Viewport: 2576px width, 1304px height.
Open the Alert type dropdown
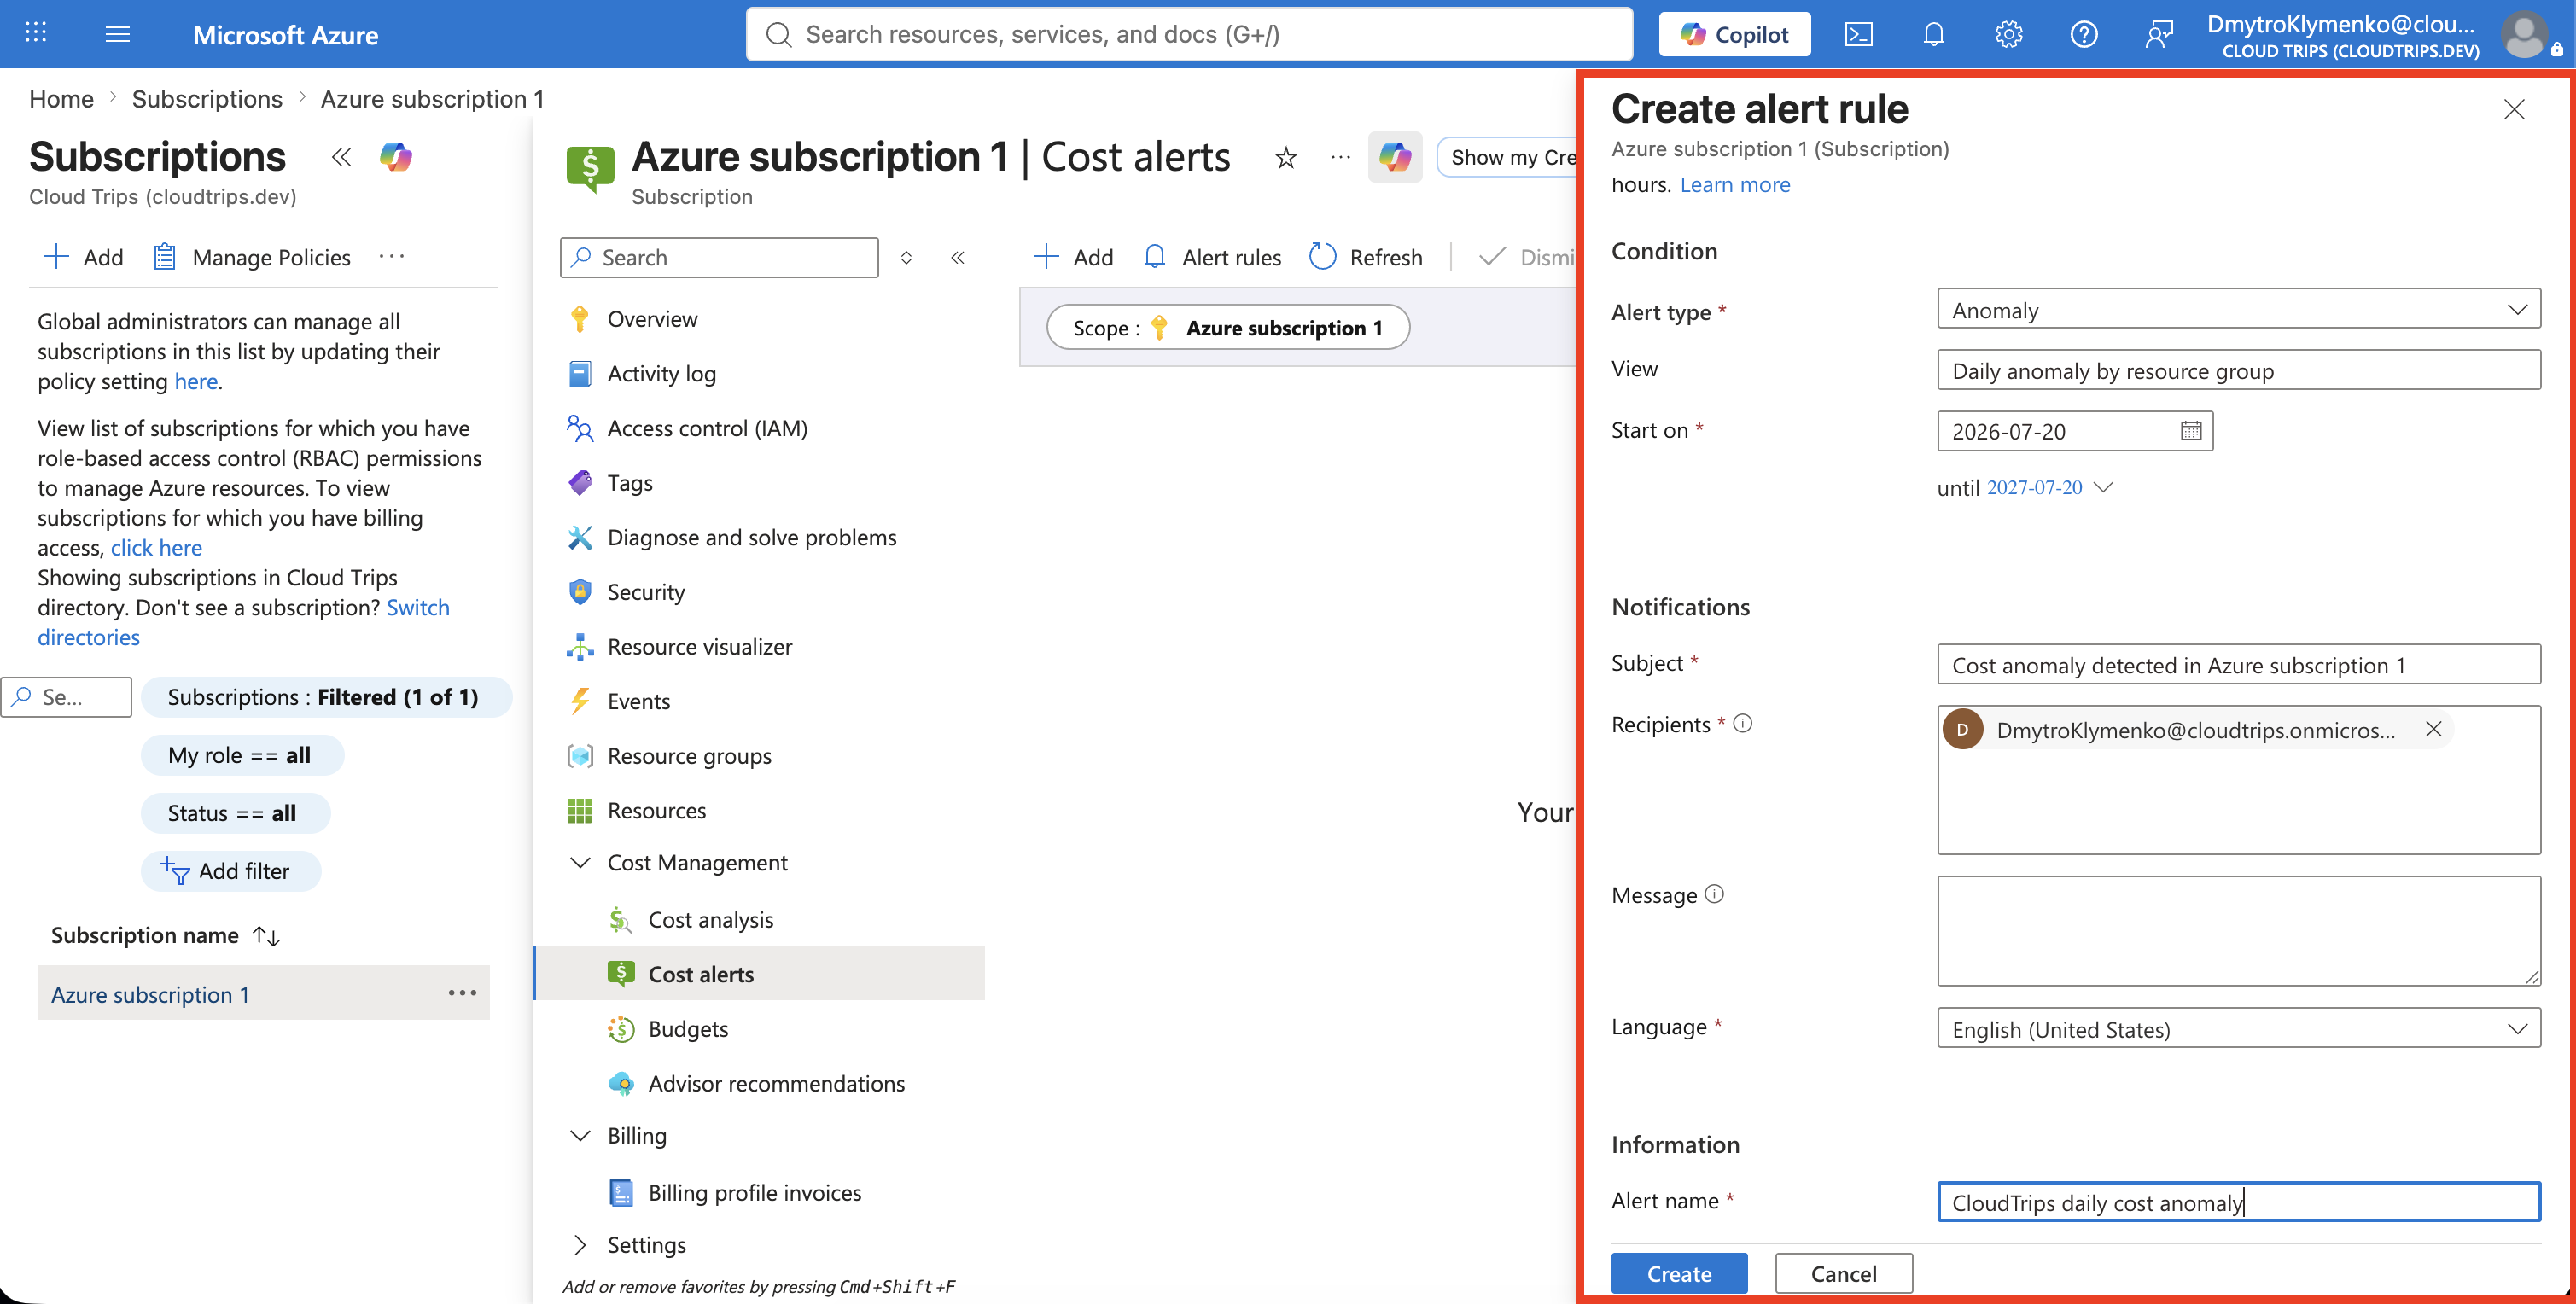2238,309
